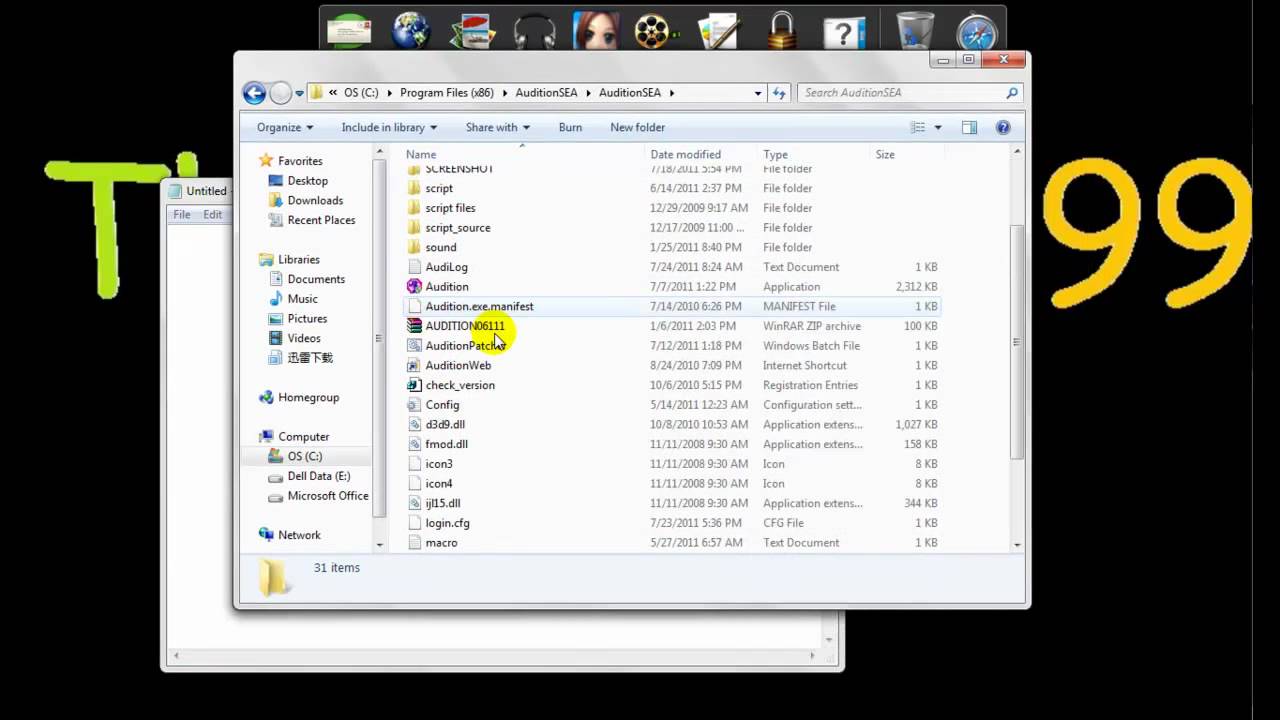Click the Desktop icon in Favorites
The height and width of the screenshot is (720, 1280).
[x=277, y=181]
